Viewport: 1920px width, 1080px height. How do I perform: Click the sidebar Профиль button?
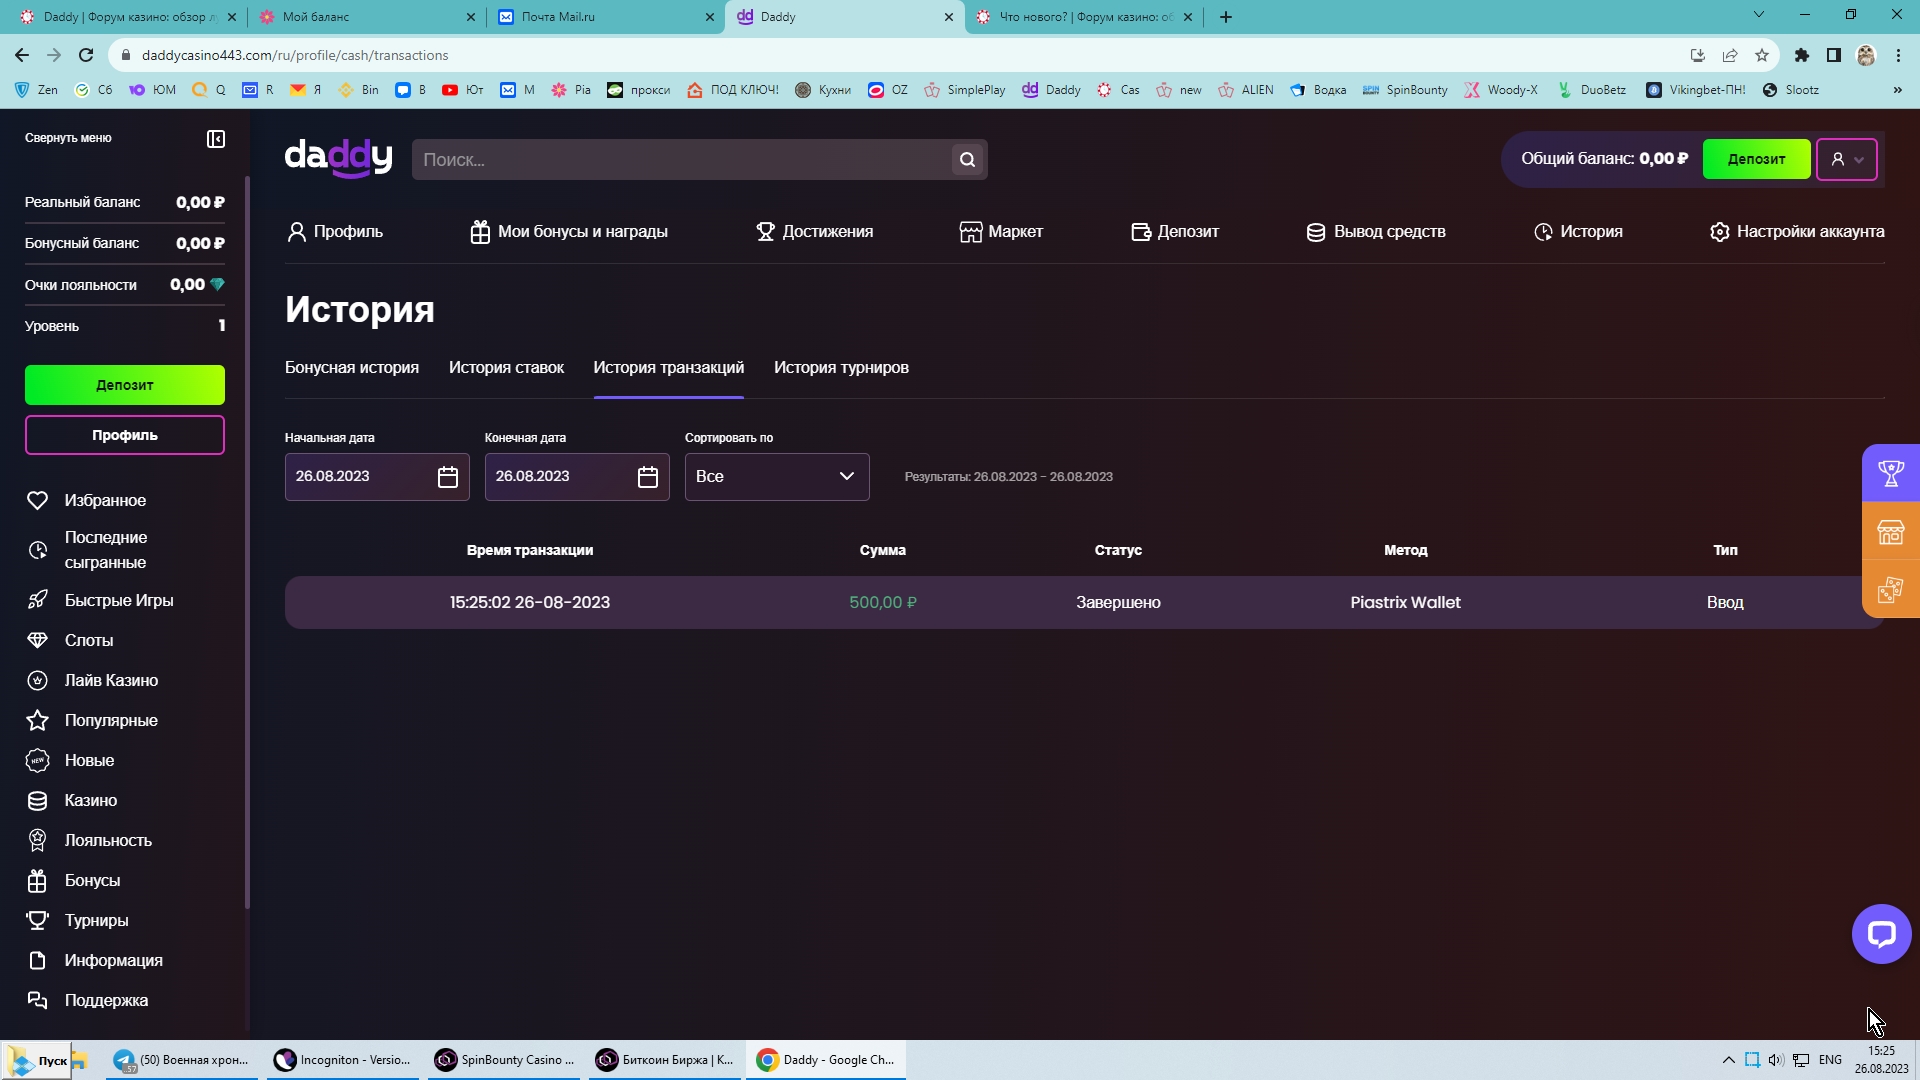(x=125, y=435)
